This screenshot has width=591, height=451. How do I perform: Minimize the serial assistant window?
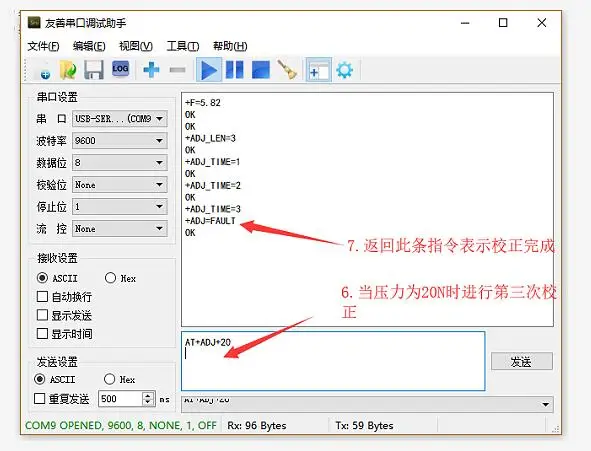point(465,23)
